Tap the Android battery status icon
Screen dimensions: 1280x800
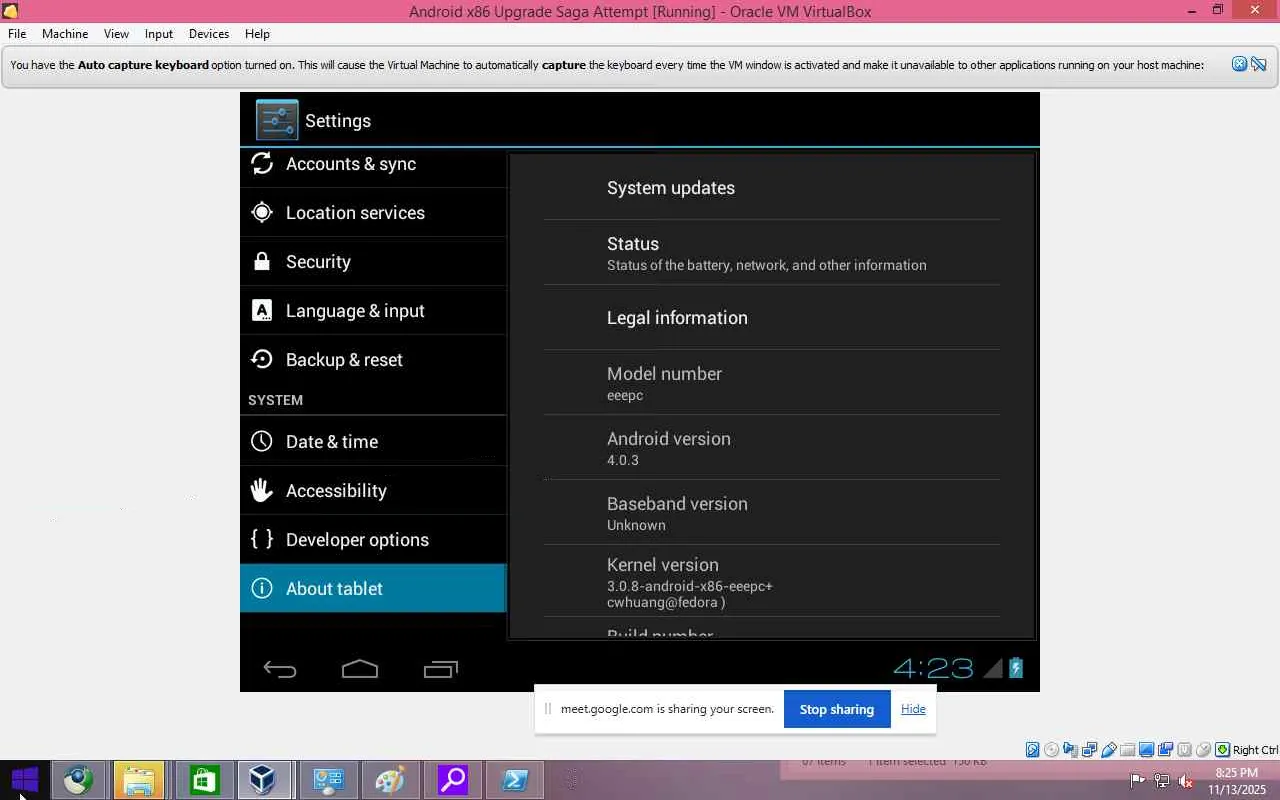point(1016,668)
